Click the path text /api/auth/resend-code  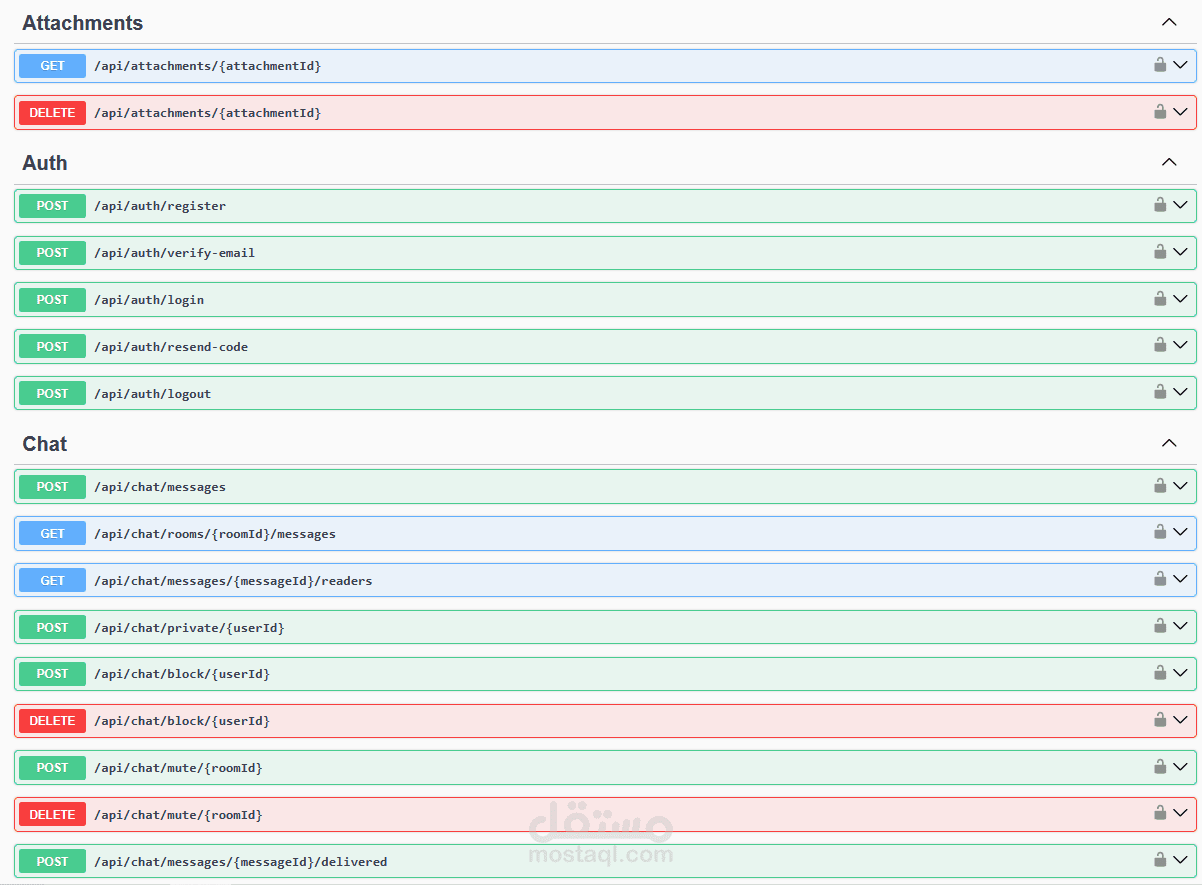tap(171, 347)
